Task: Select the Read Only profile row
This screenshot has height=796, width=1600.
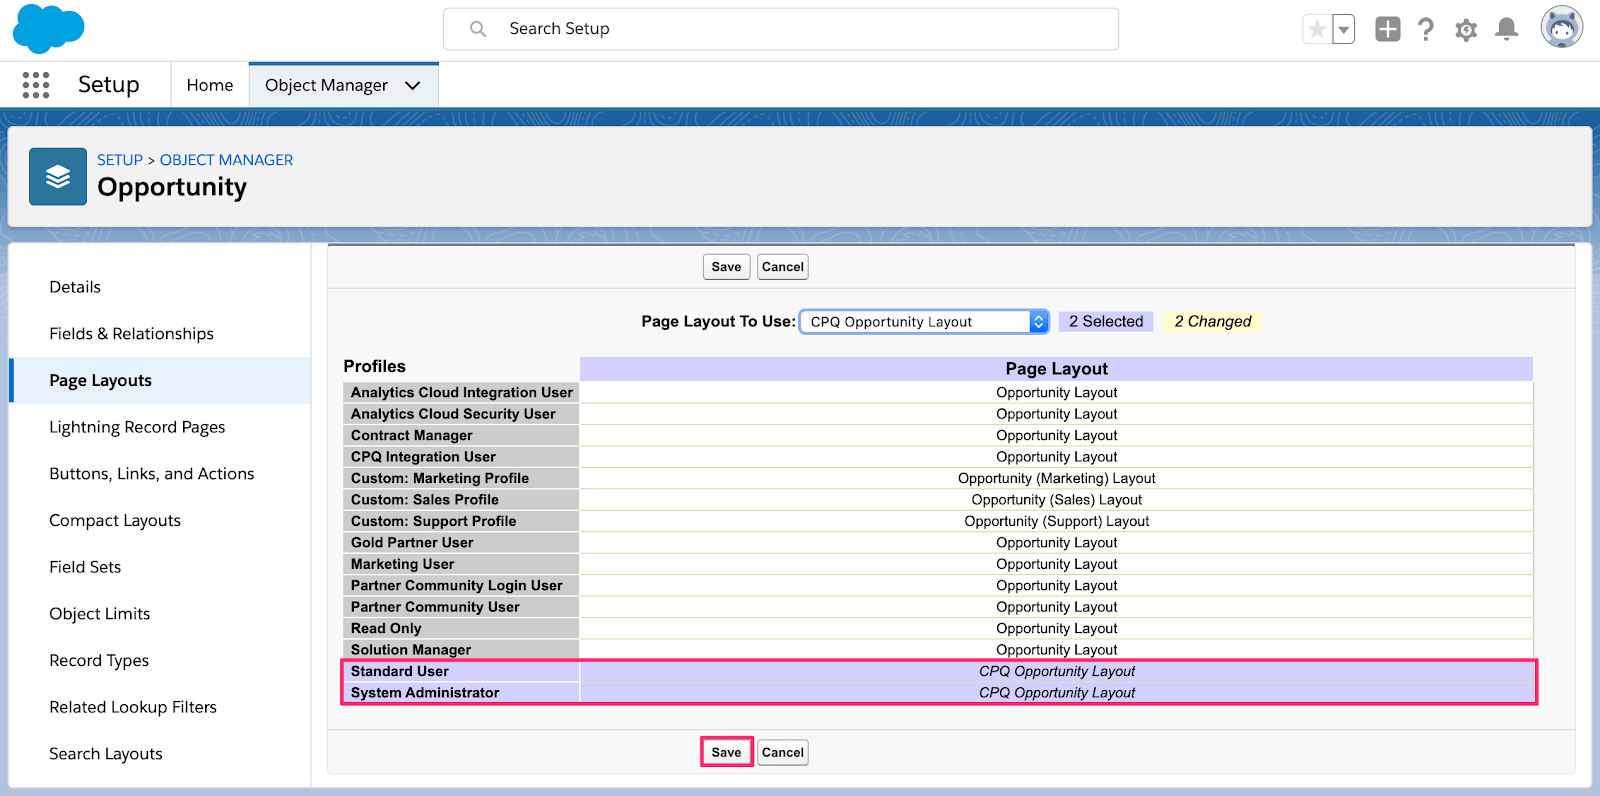Action: click(461, 629)
